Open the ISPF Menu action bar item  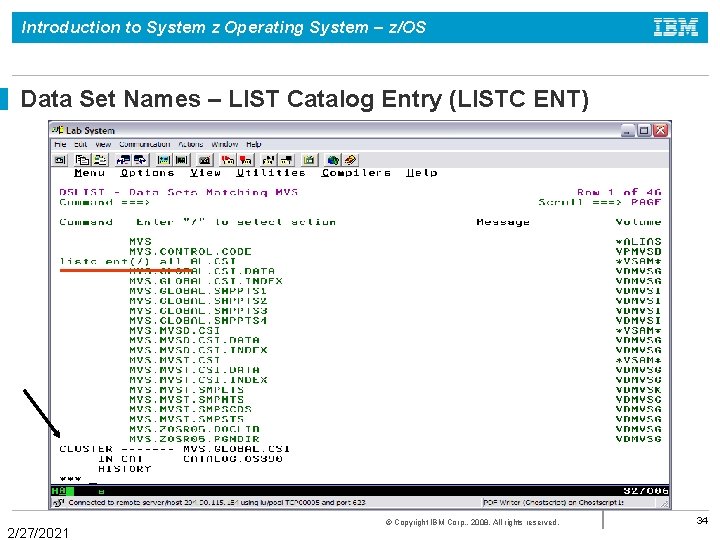tap(90, 173)
